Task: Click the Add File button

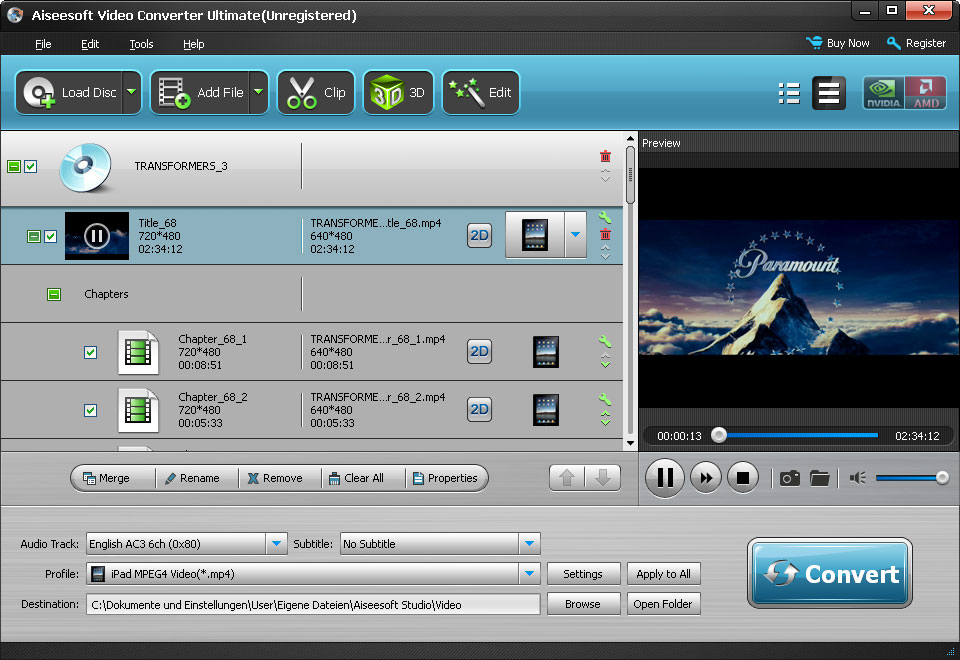Action: 200,92
